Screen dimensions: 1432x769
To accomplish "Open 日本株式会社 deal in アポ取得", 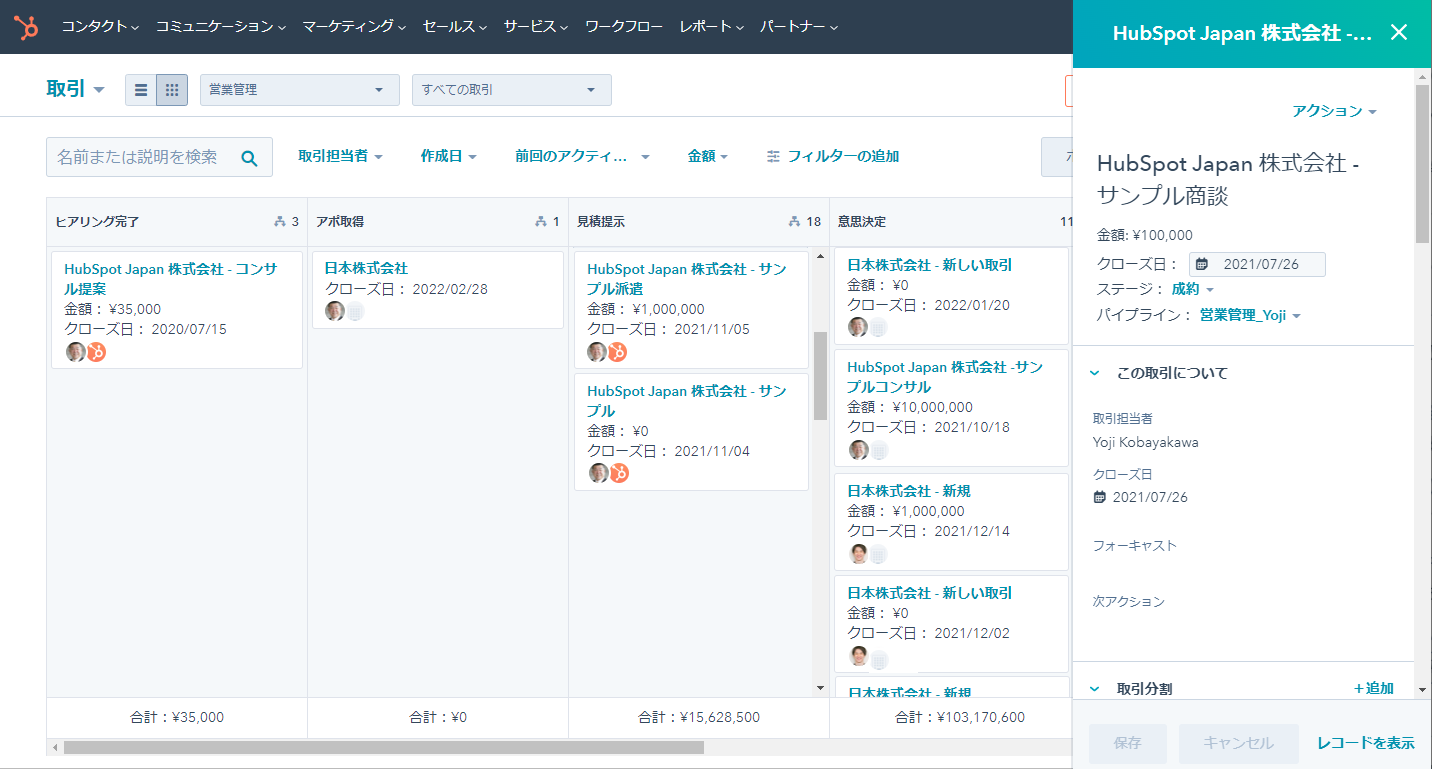I will (x=366, y=268).
